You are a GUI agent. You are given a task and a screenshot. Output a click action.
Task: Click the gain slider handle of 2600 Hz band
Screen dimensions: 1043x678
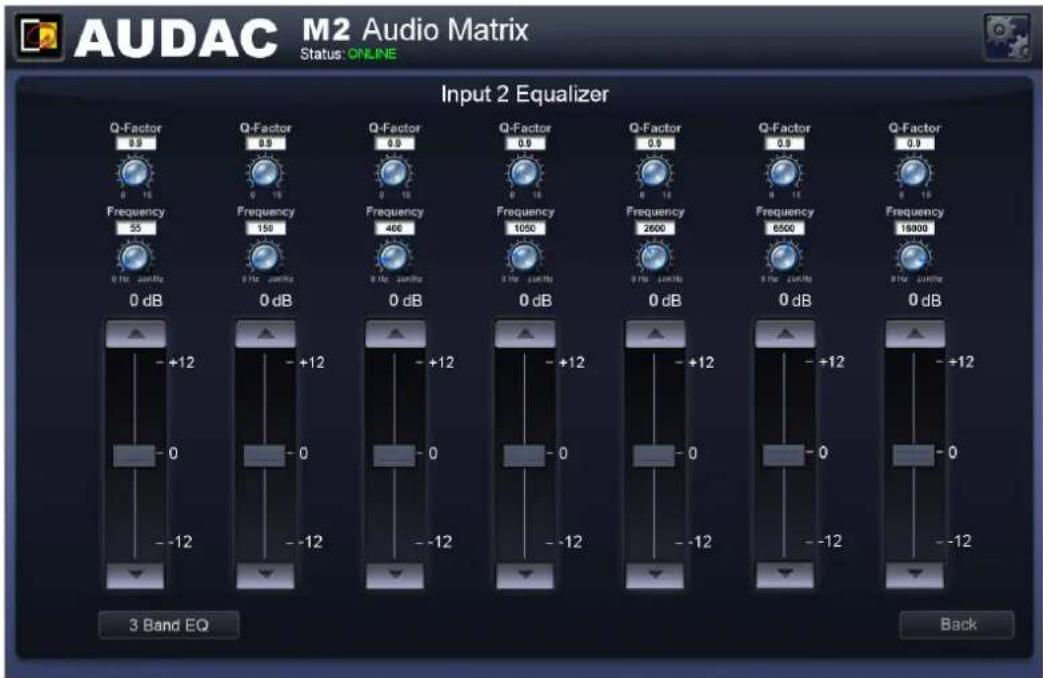pos(654,456)
